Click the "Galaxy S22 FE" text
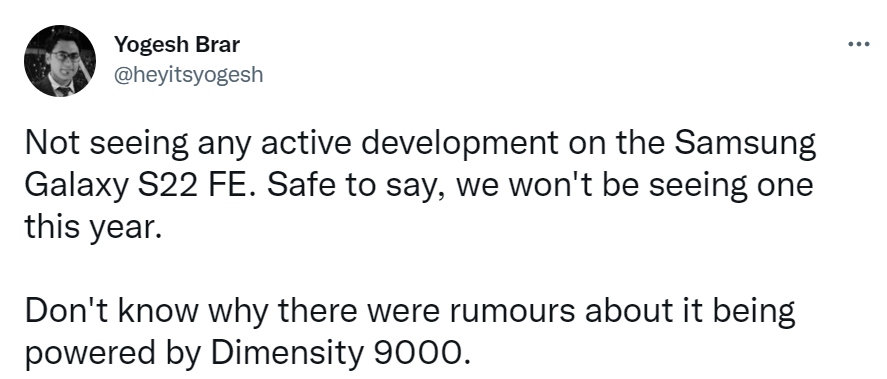 tap(136, 187)
